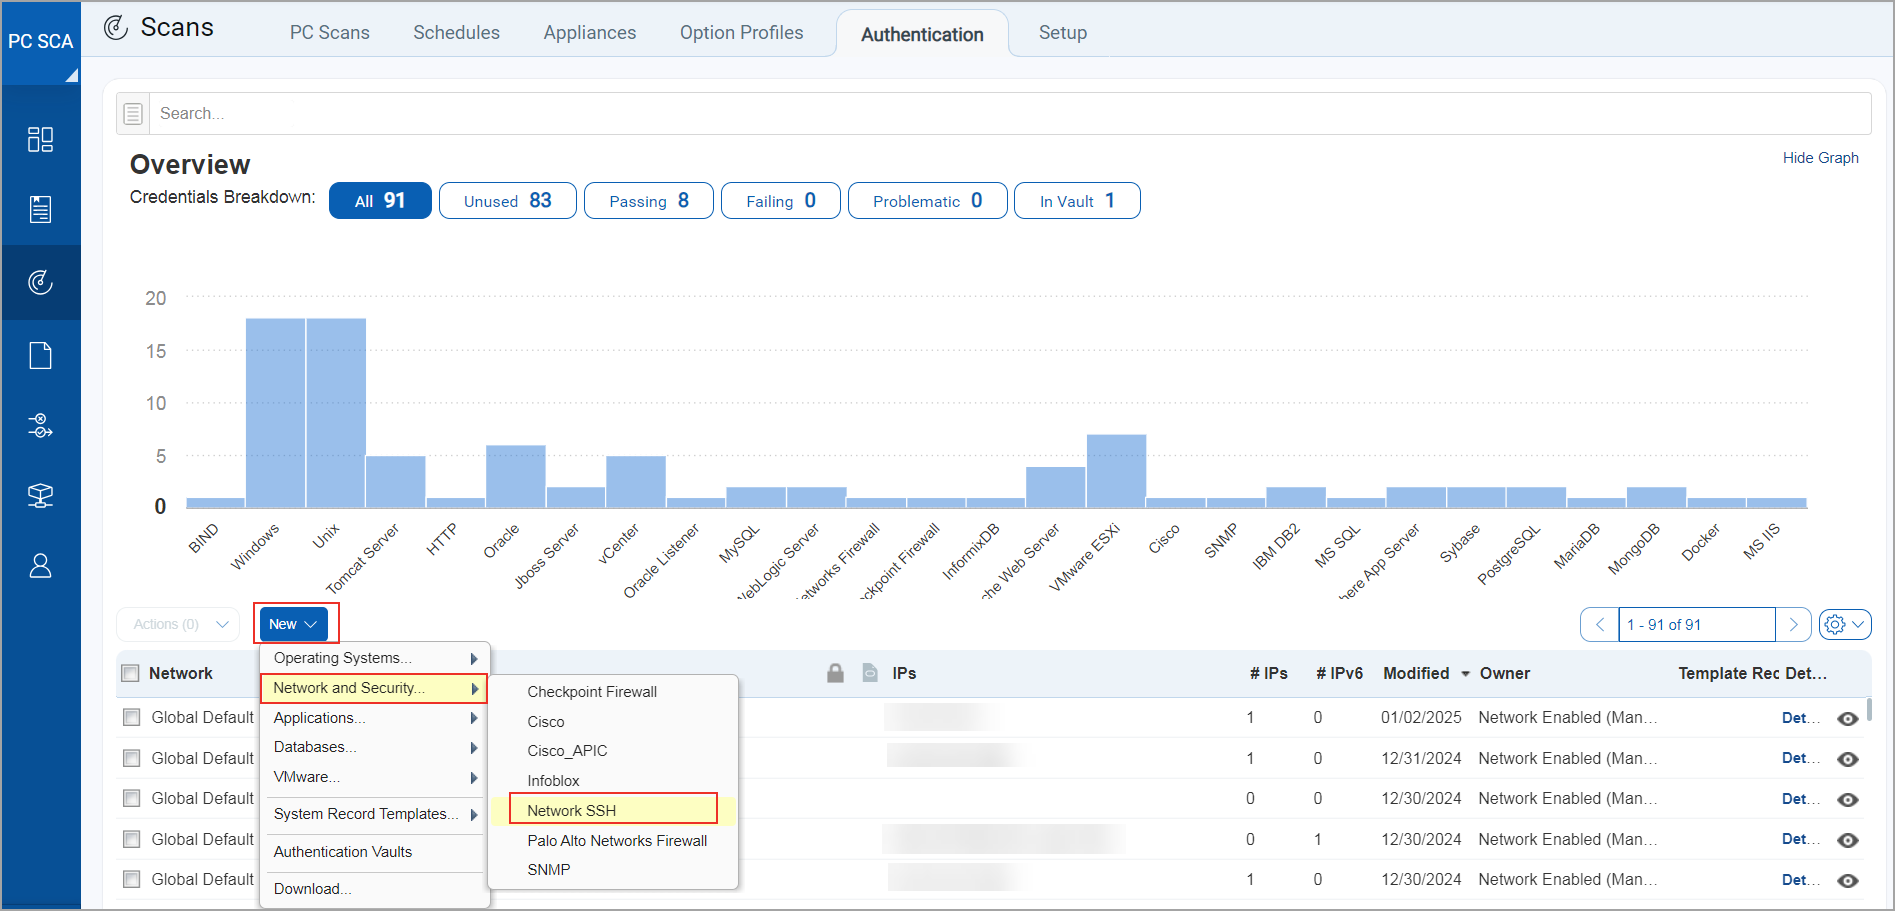The height and width of the screenshot is (911, 1895).
Task: Click the search icon beside search field
Action: 132,113
